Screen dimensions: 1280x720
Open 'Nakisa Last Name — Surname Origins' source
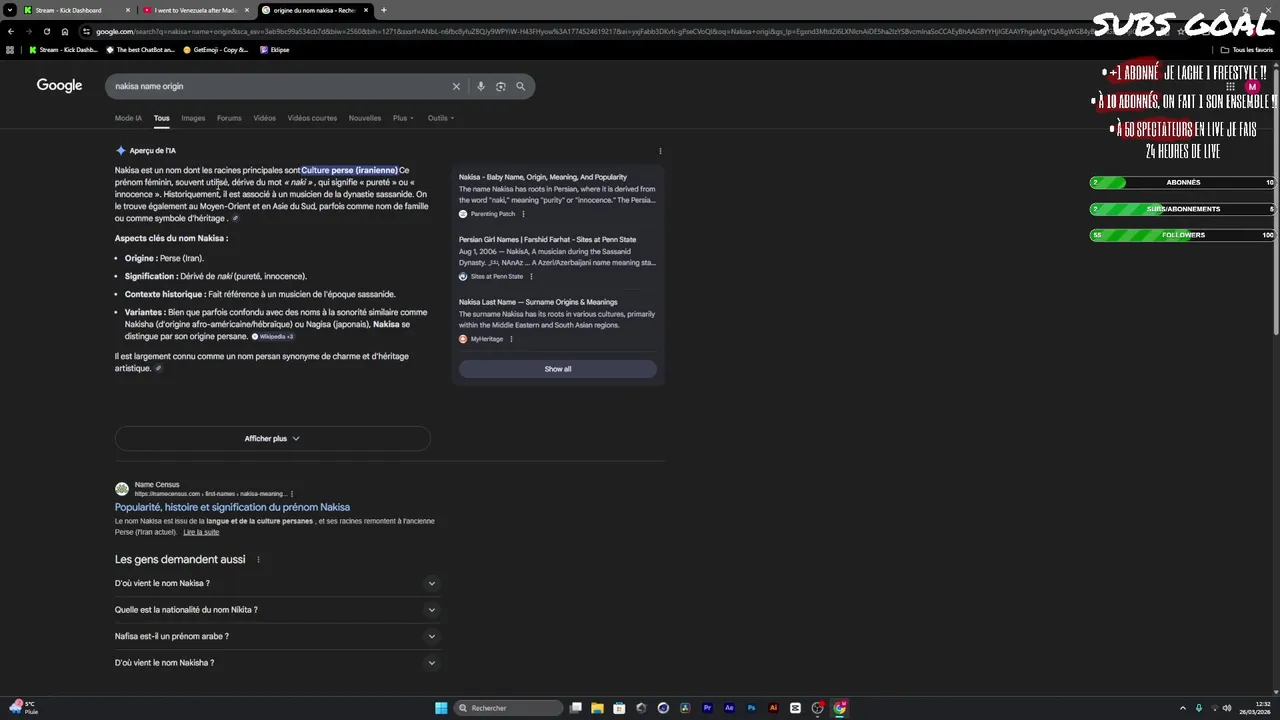[538, 302]
